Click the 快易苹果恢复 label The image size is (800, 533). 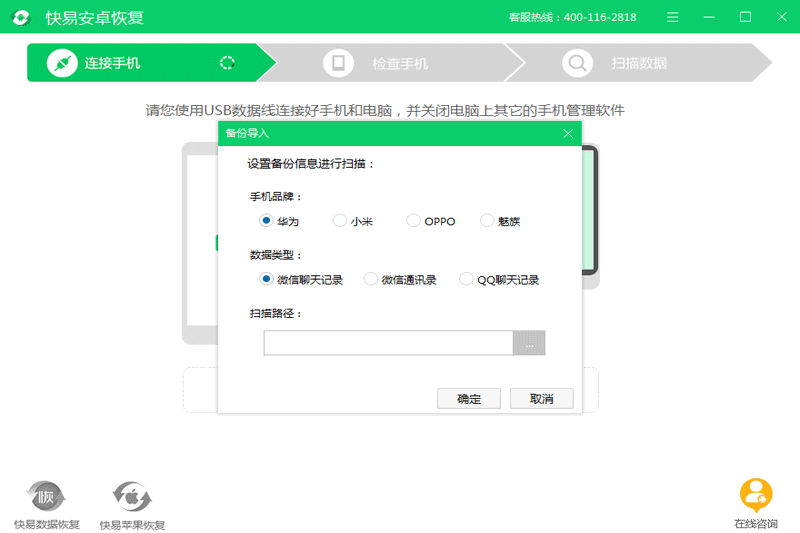[x=132, y=525]
